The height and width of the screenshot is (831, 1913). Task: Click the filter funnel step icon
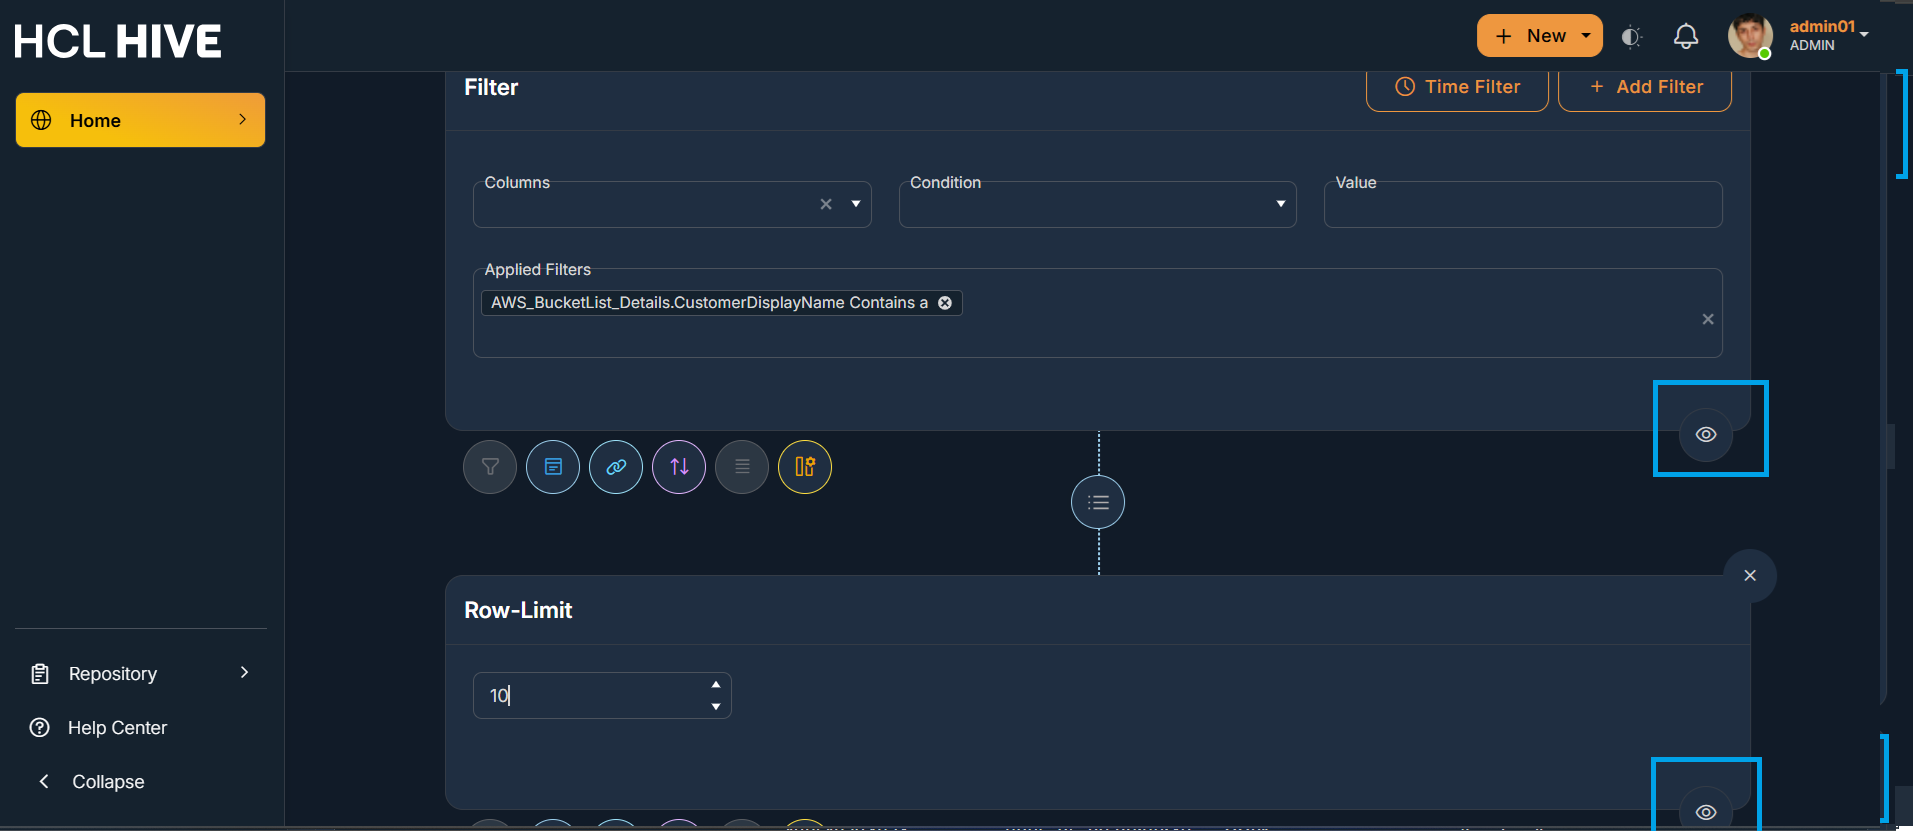[x=490, y=467]
